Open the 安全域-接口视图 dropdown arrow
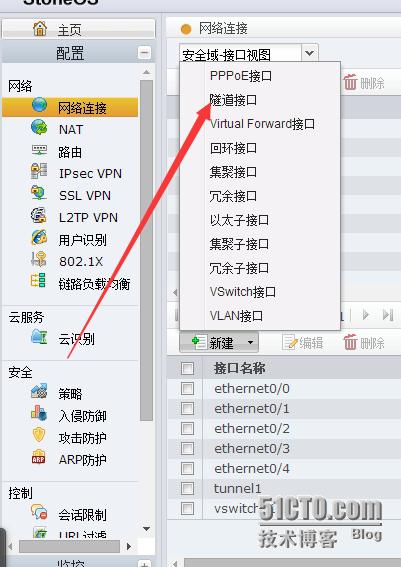401x567 pixels. (x=310, y=53)
